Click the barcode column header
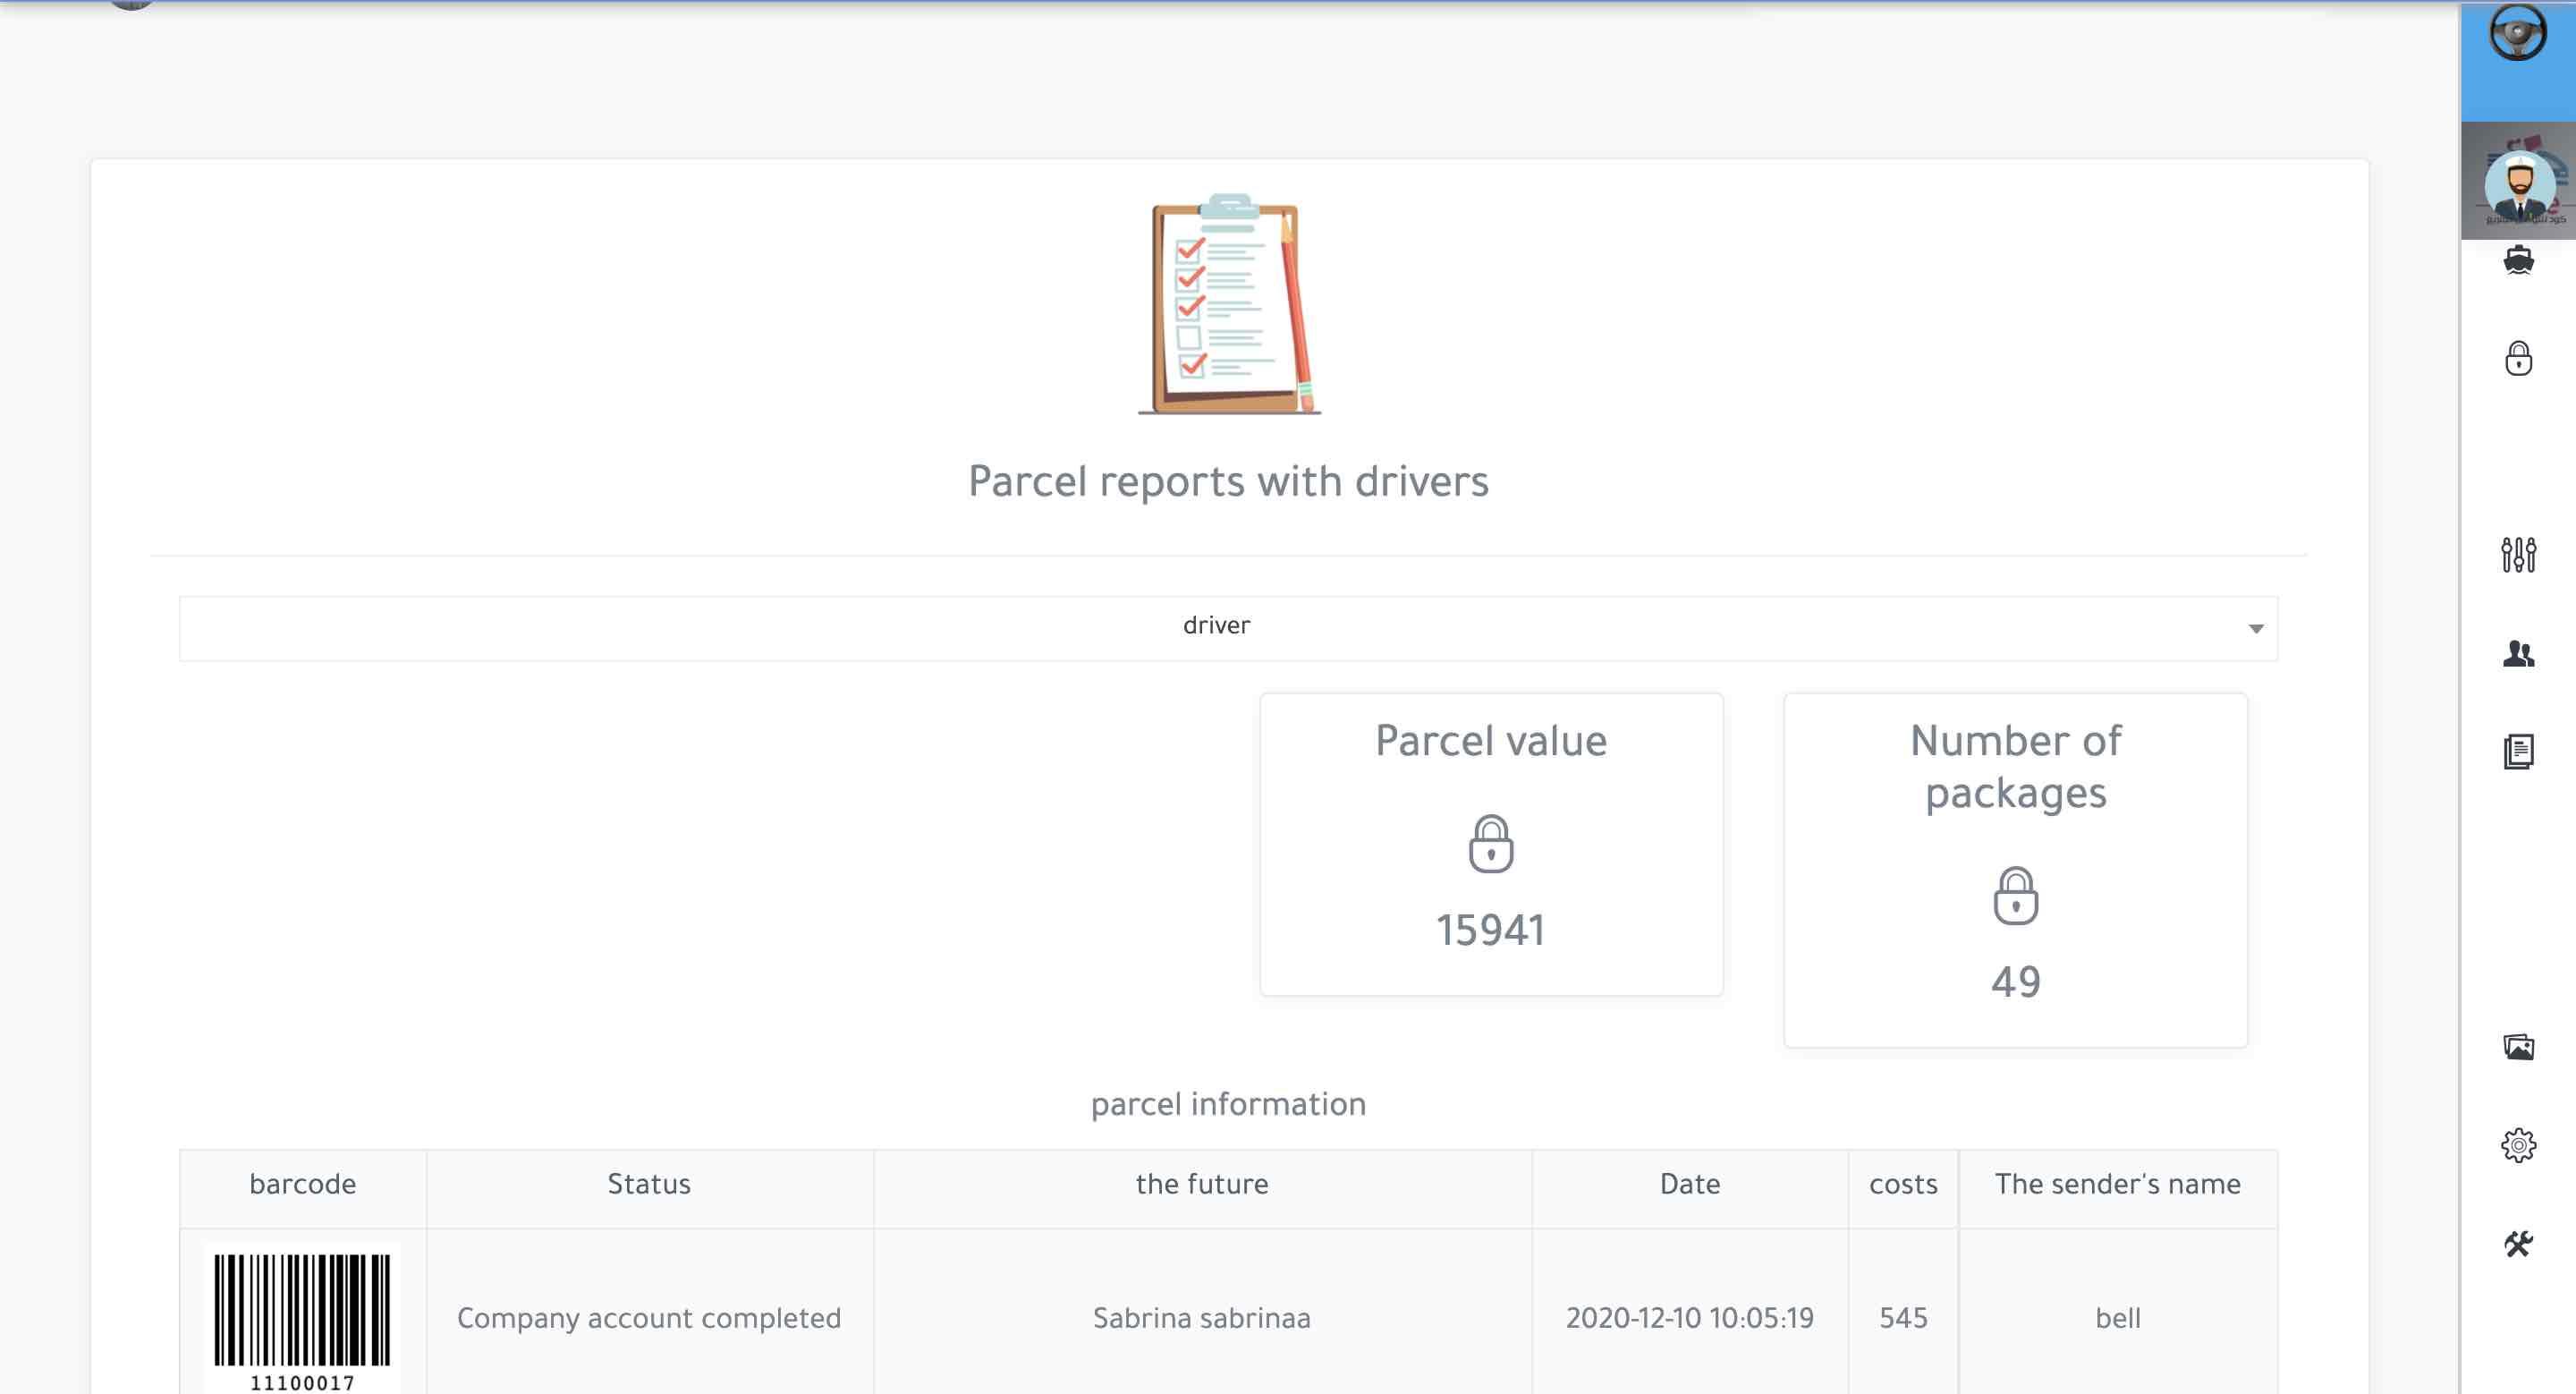This screenshot has width=2576, height=1394. click(x=302, y=1184)
